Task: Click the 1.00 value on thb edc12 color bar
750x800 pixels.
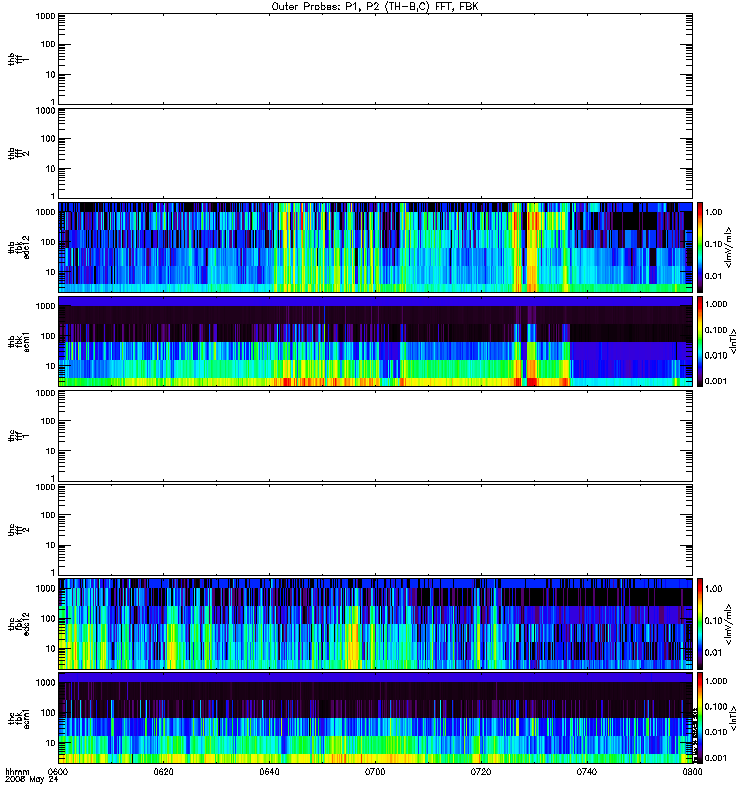Action: [x=713, y=212]
